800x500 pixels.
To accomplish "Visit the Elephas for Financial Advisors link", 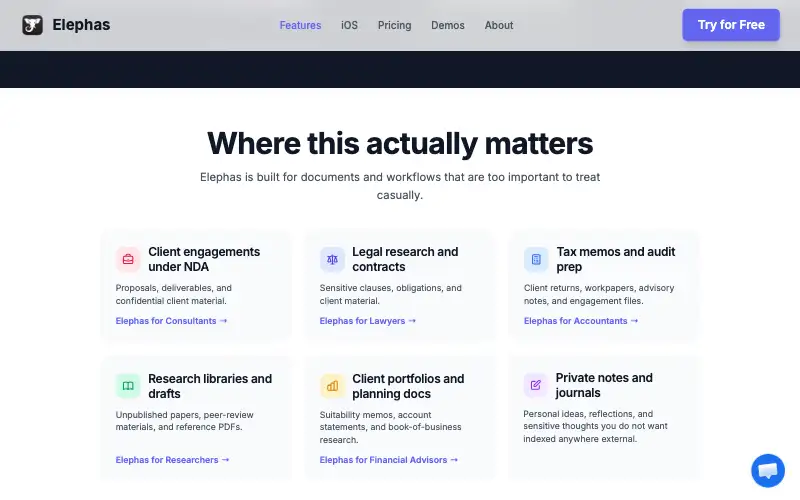I will 389,460.
